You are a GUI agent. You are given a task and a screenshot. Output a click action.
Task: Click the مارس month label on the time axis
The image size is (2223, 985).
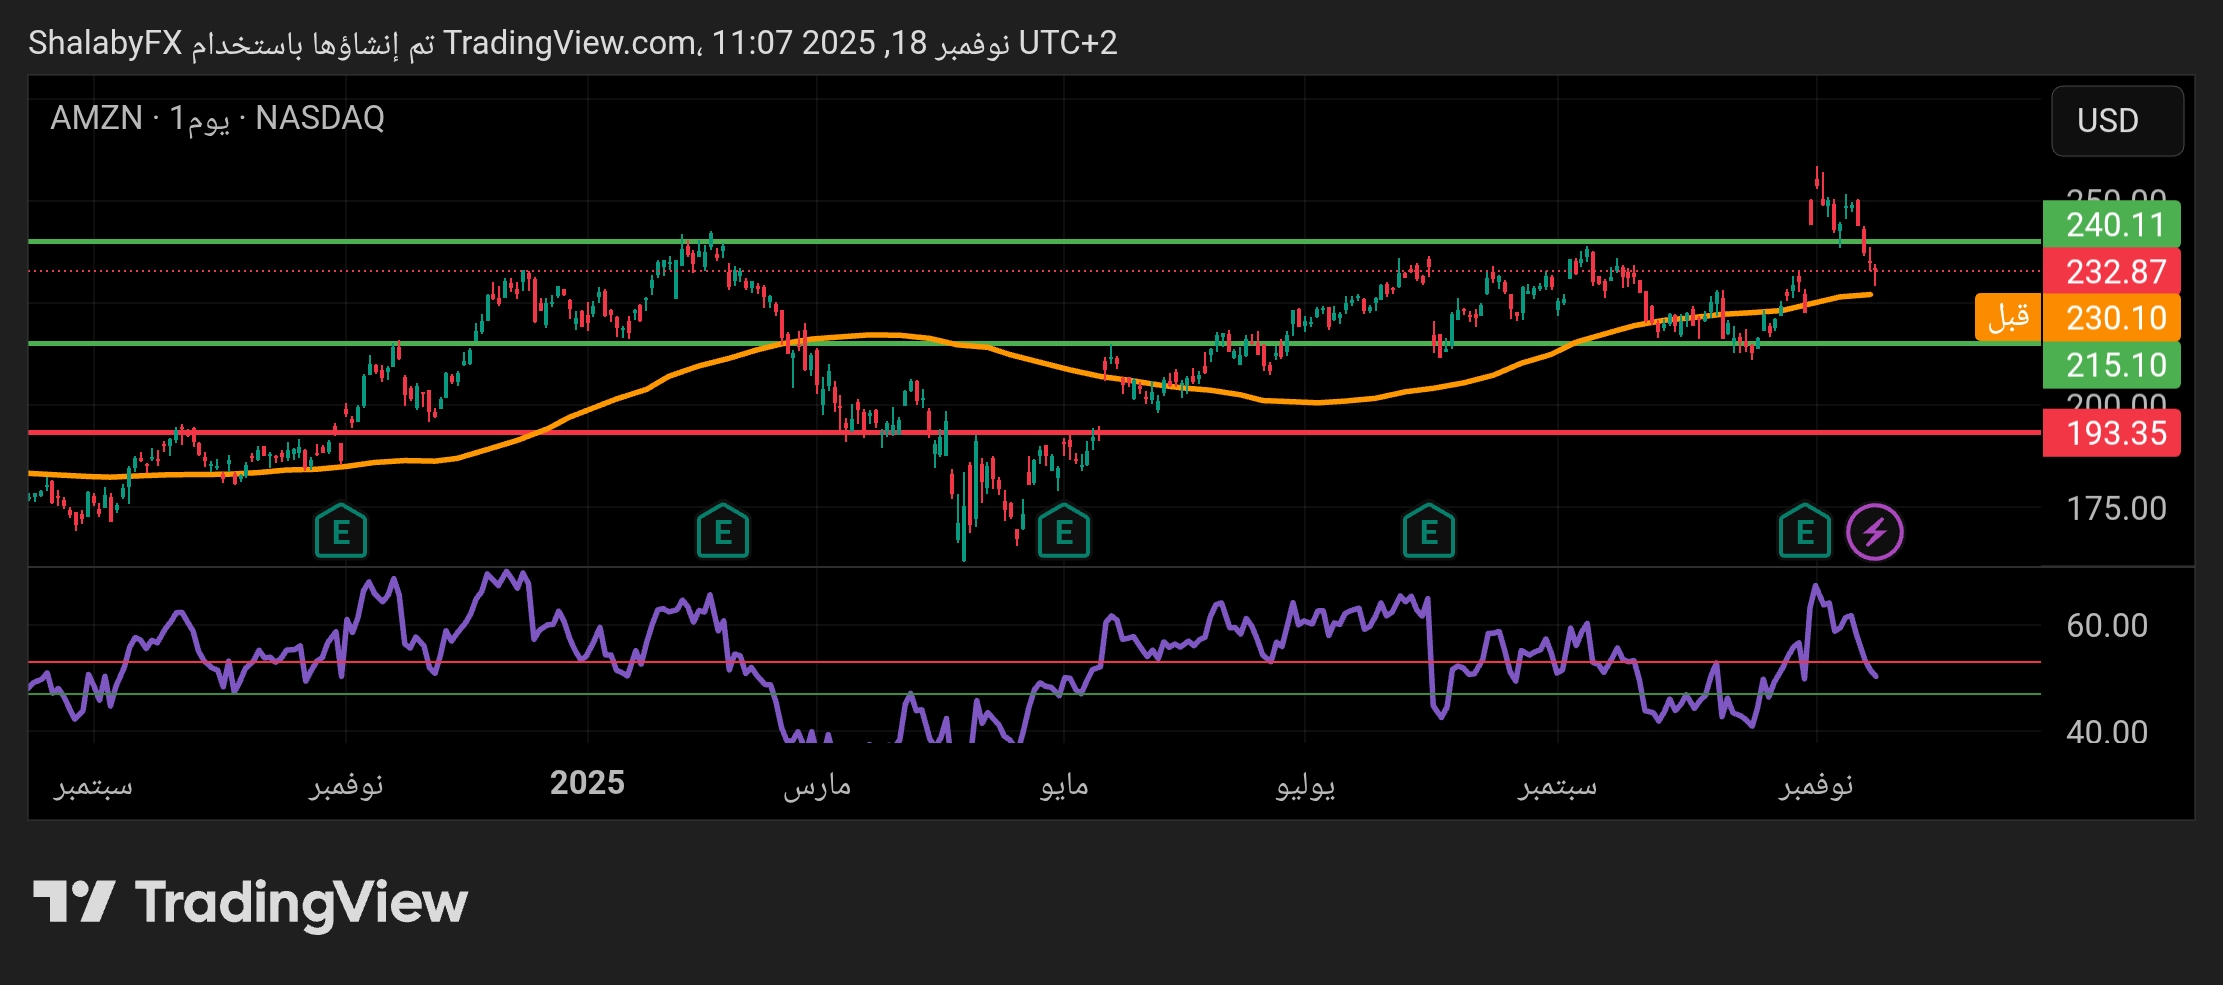[x=816, y=785]
